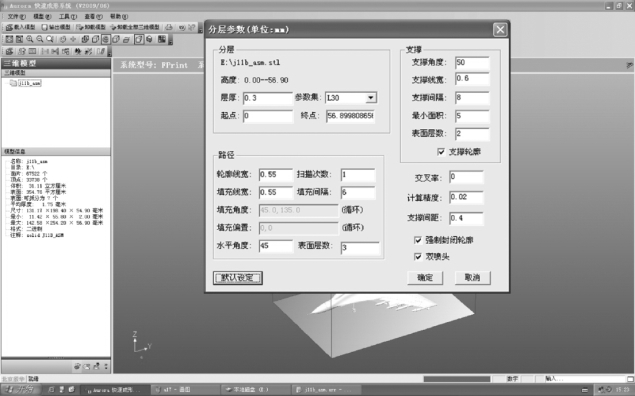Click the 卸载模型 unload model toolbar button
Screen dimensions: 635x396
(x=90, y=27)
